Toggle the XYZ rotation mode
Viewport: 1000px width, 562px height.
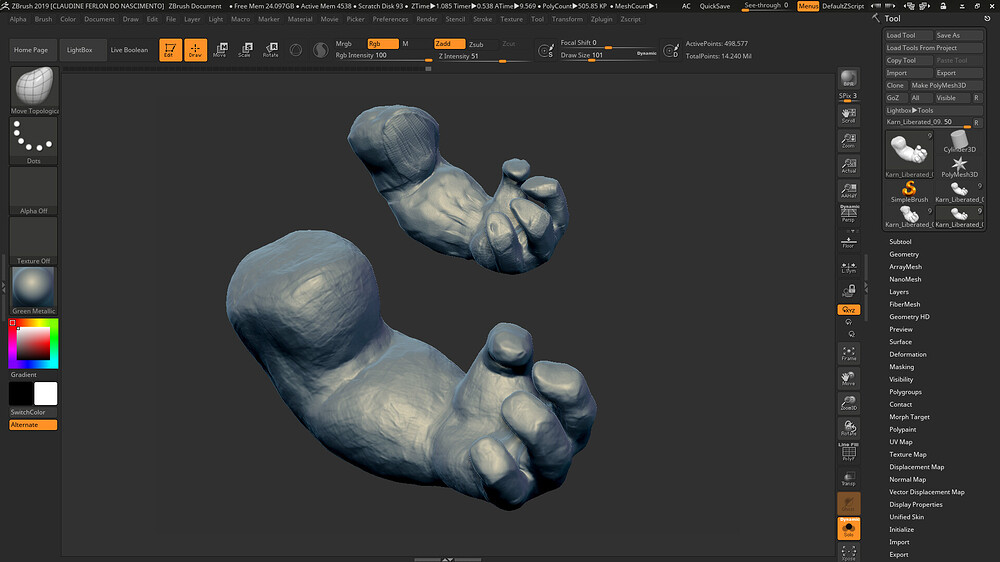pos(848,309)
